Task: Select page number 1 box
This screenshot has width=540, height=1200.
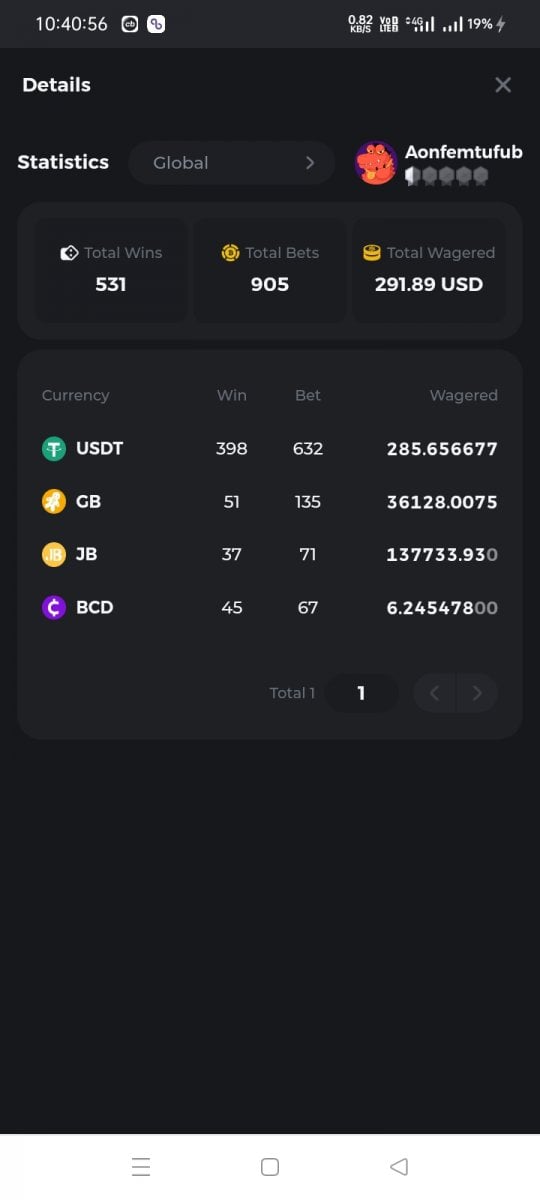Action: (x=361, y=693)
